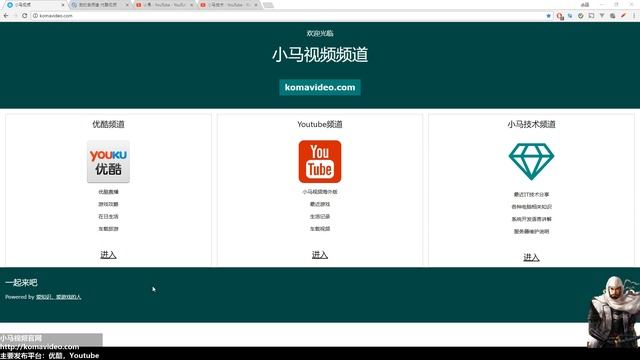Image resolution: width=640 pixels, height=360 pixels.
Task: Click the blue extension icon beside the red magnifier
Action: click(570, 16)
